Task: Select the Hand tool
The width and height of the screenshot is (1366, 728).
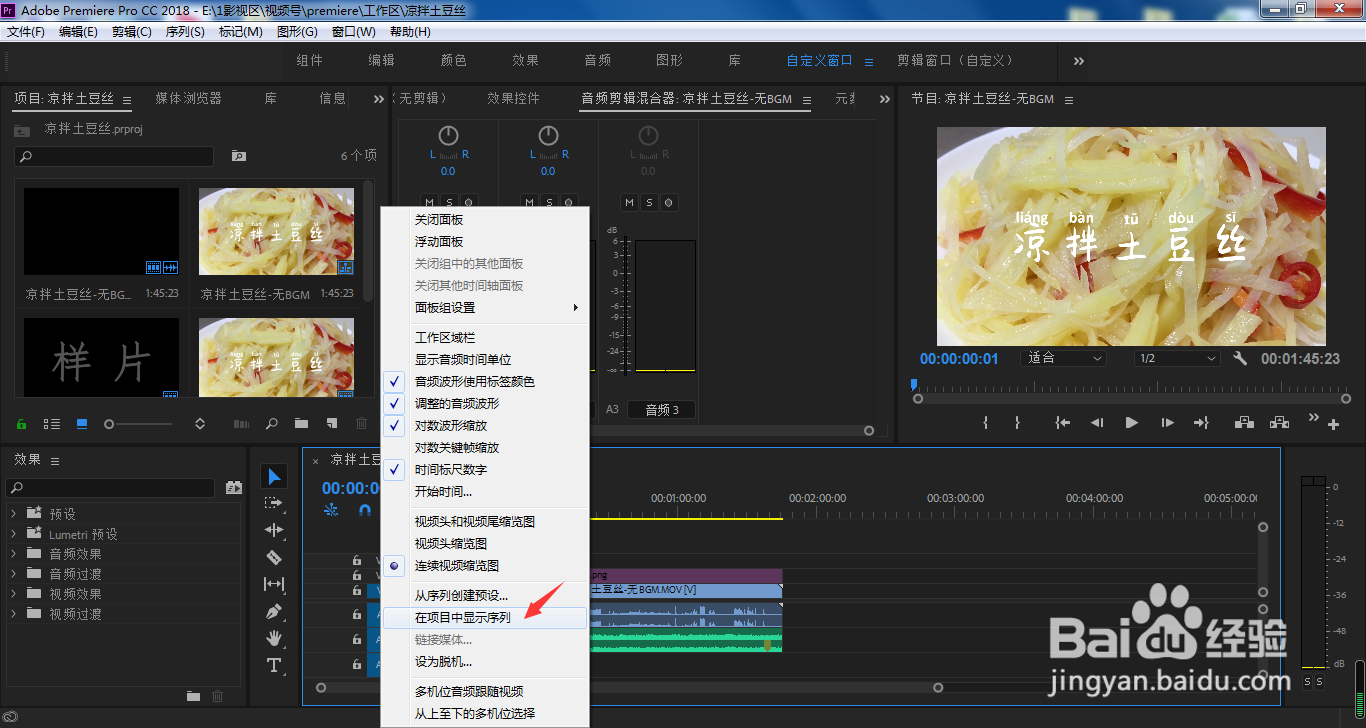Action: [274, 638]
